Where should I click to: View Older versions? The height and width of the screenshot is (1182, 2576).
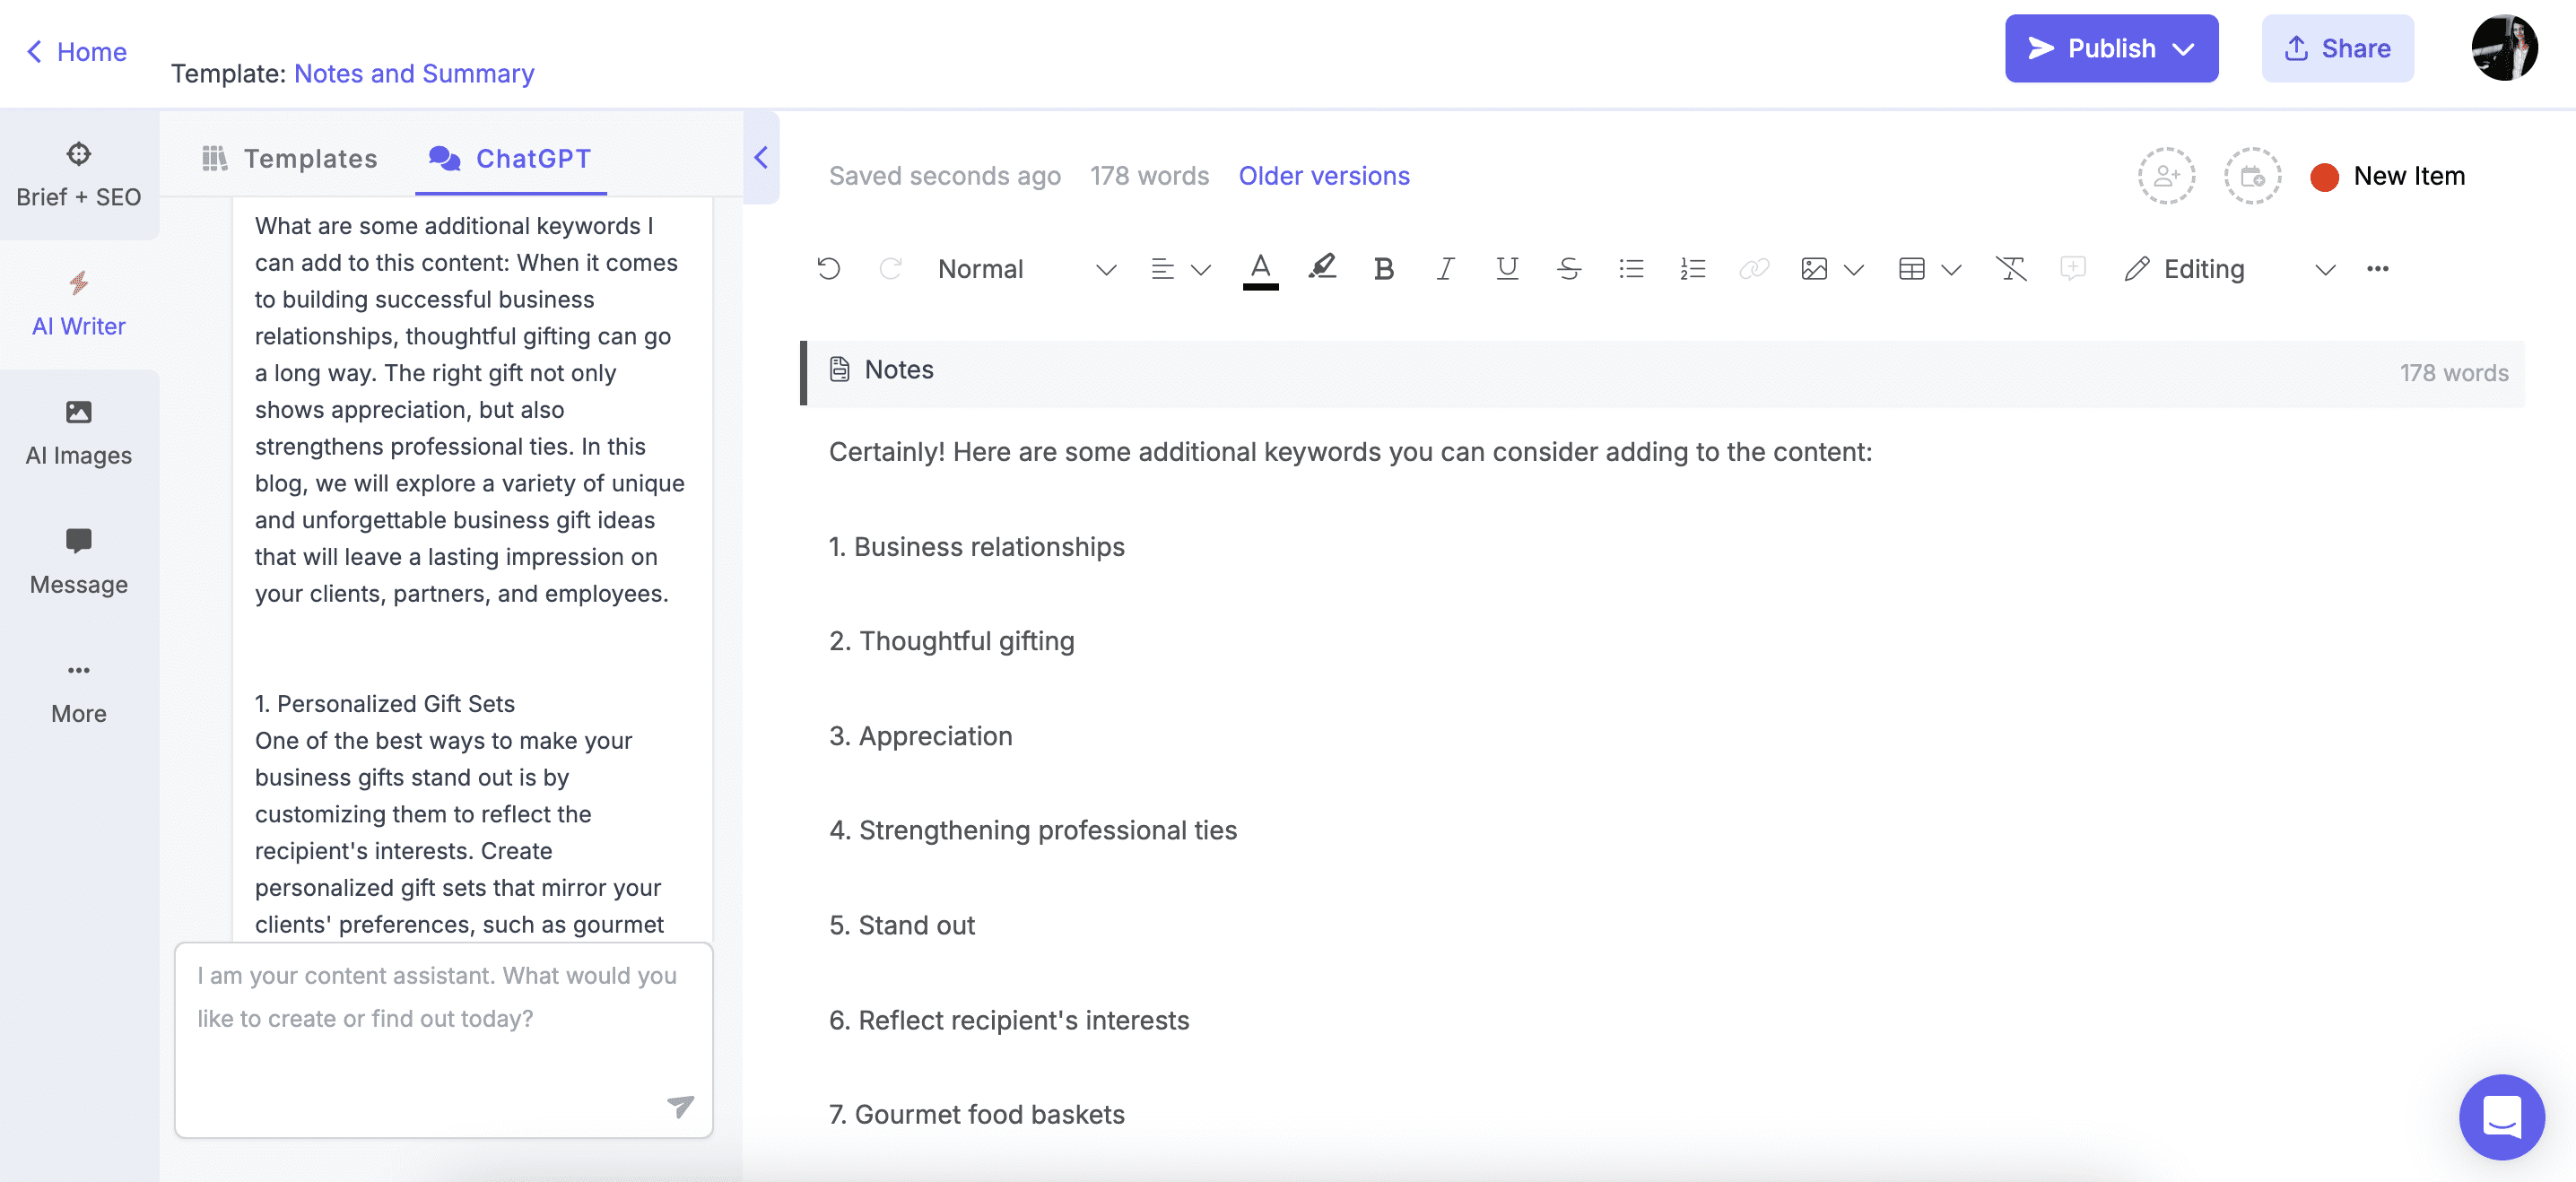(1324, 175)
